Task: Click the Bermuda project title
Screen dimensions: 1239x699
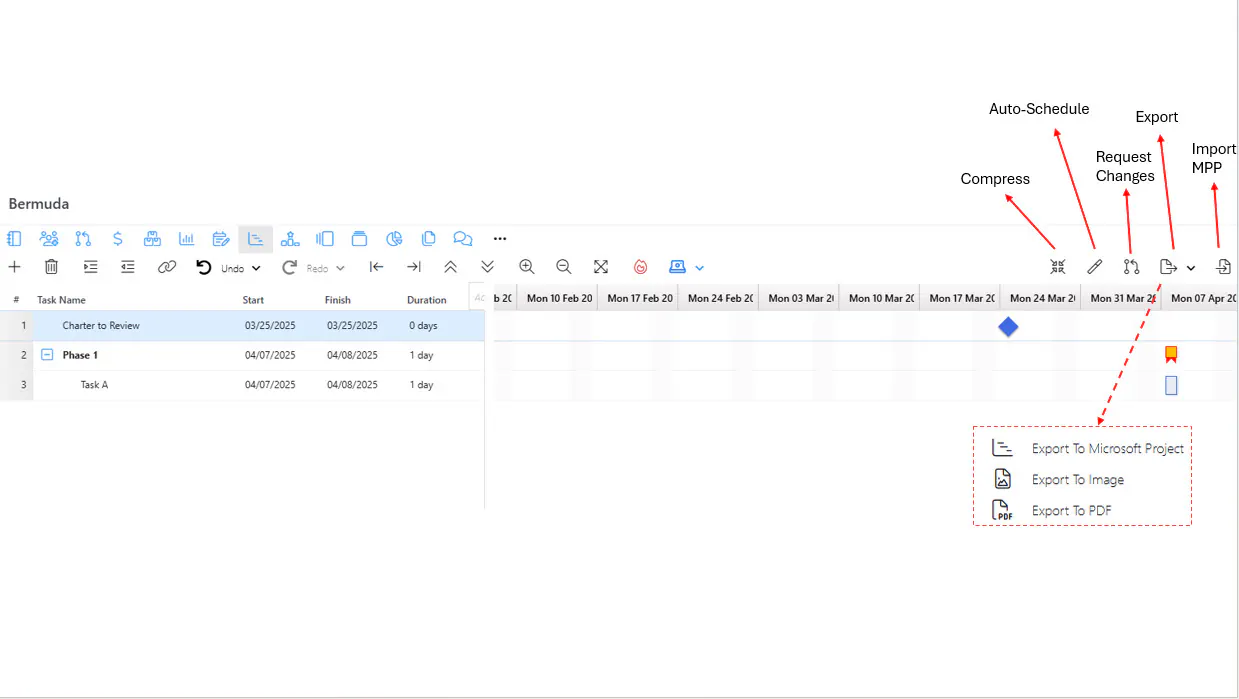Action: point(39,204)
